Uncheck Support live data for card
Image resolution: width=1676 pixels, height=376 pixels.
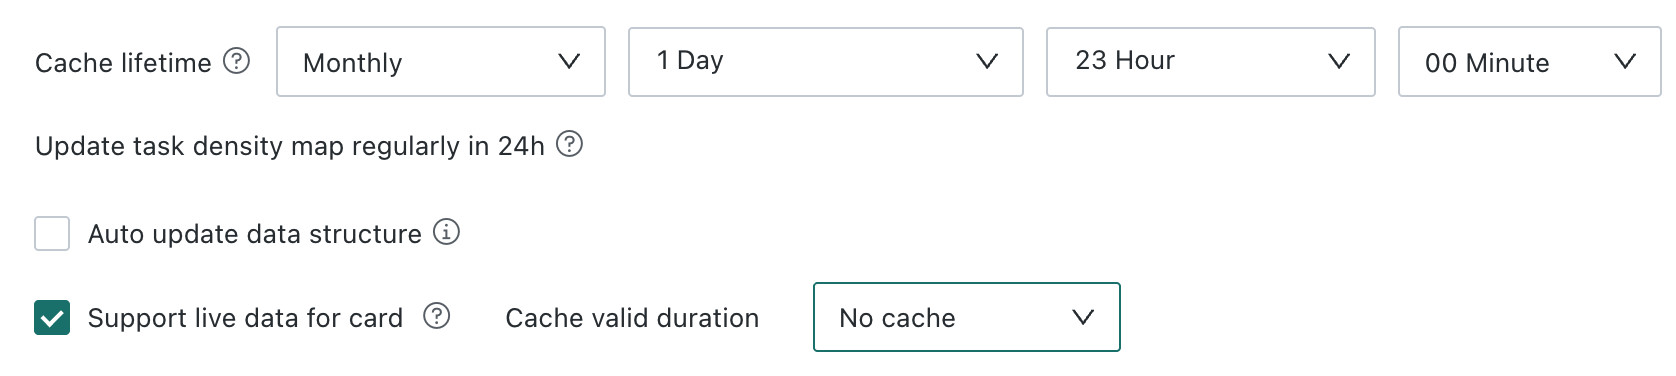pyautogui.click(x=52, y=318)
